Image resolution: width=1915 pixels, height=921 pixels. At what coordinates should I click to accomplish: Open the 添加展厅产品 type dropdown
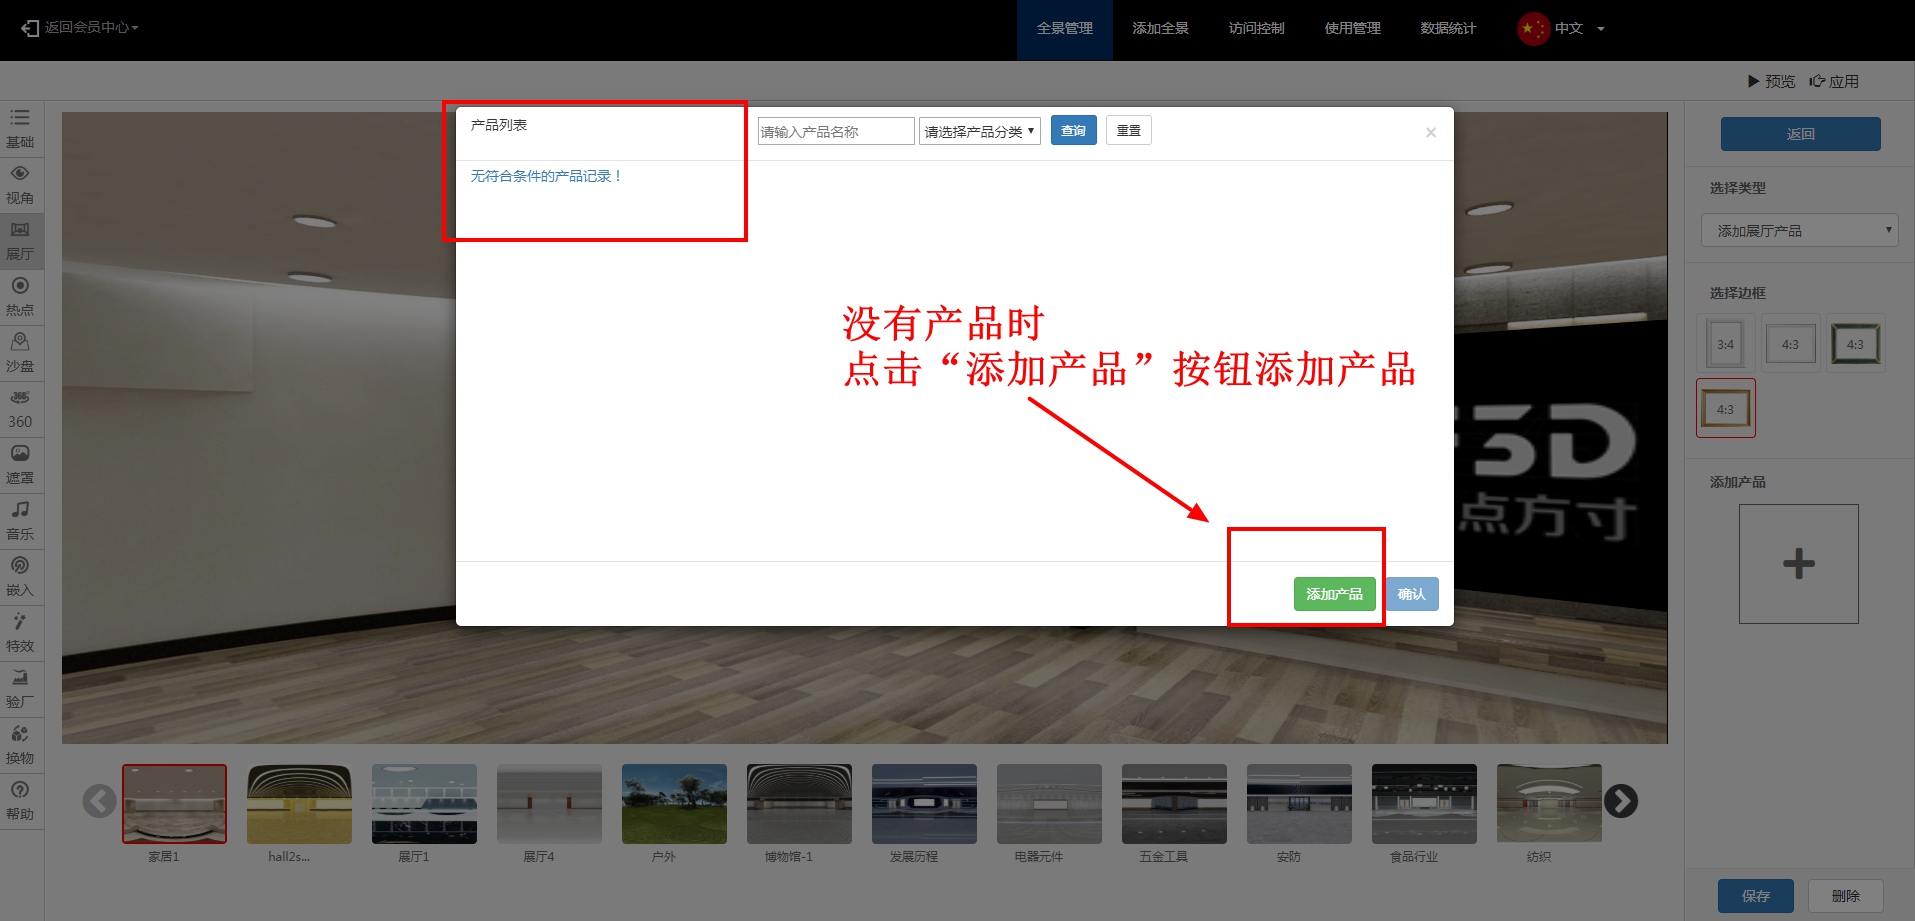(1799, 231)
